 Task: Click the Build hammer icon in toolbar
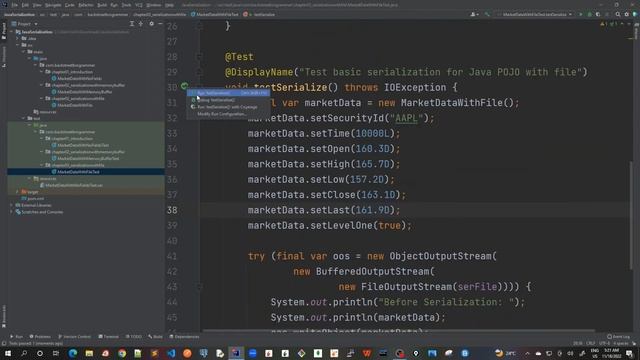pos(487,14)
